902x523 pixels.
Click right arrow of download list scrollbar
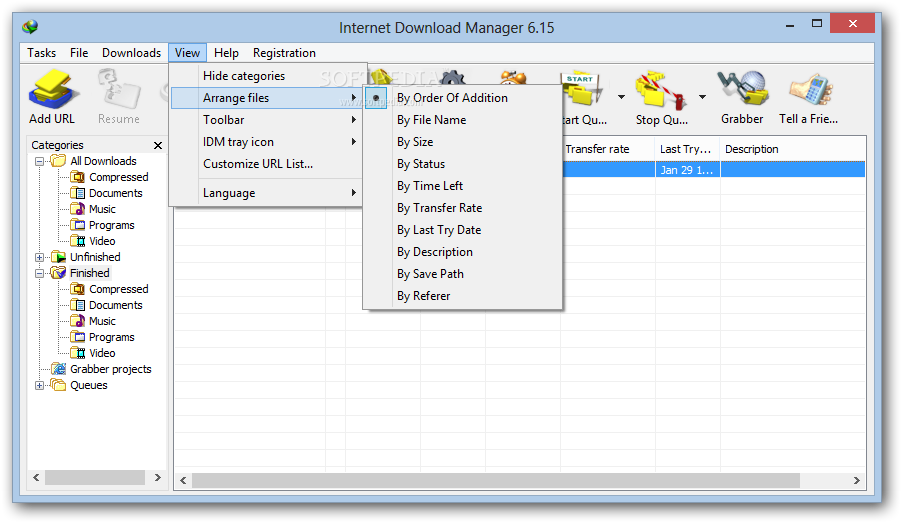[x=857, y=480]
